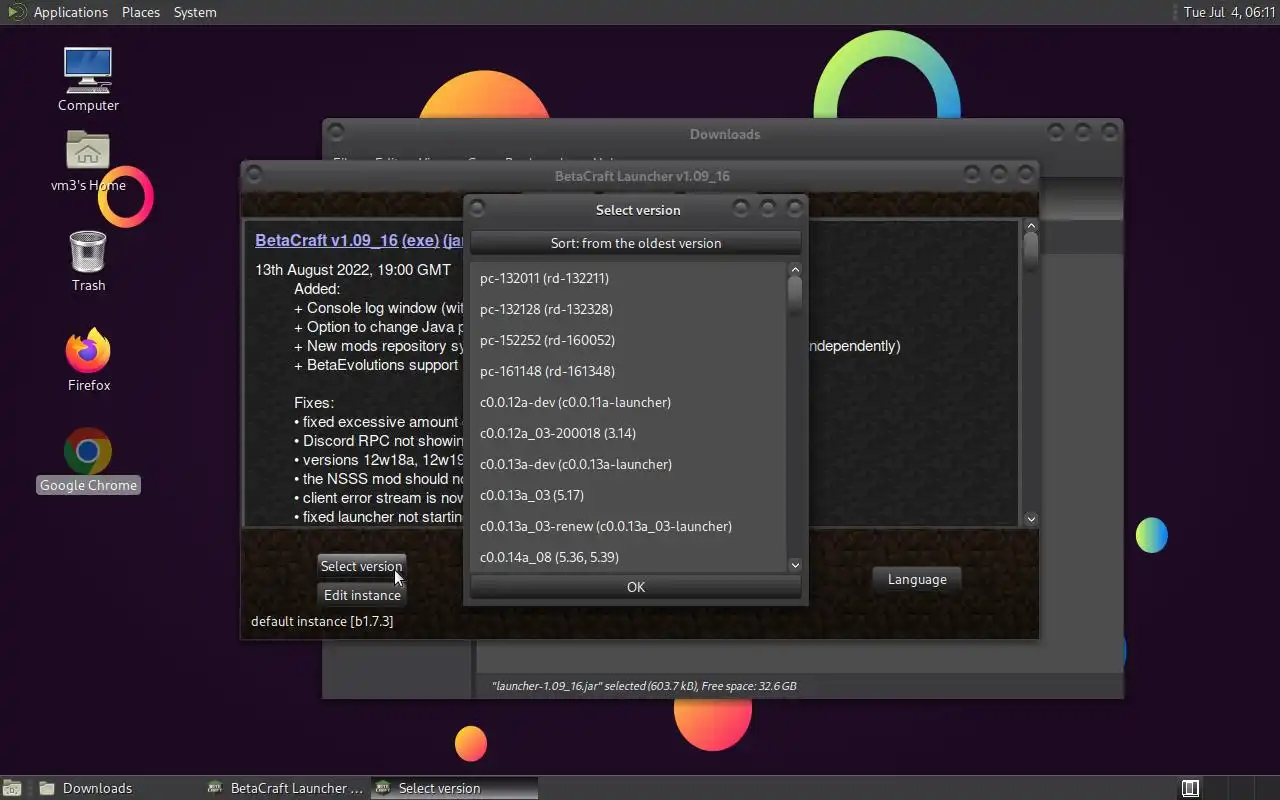Click version list scroll-down arrow
The image size is (1280, 800).
coord(795,565)
